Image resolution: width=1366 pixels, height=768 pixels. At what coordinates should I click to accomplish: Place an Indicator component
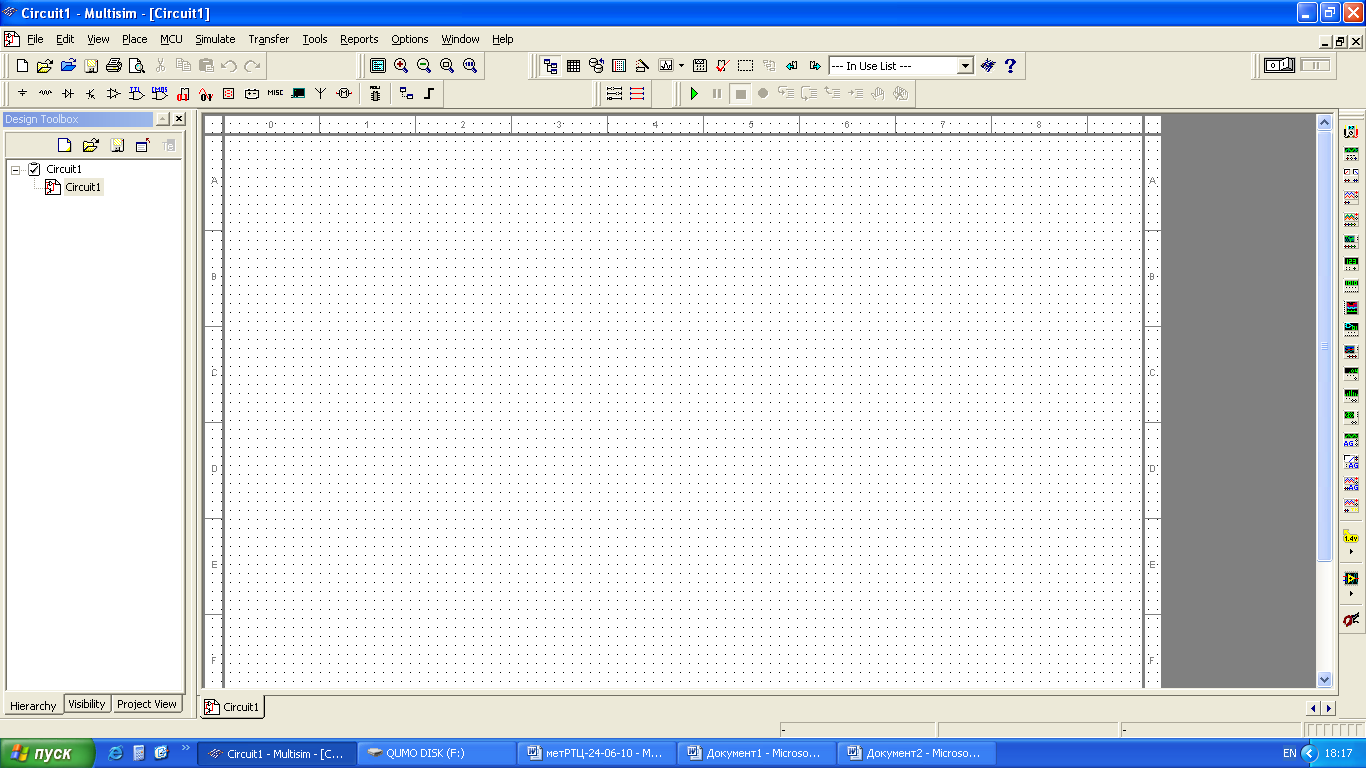click(229, 94)
